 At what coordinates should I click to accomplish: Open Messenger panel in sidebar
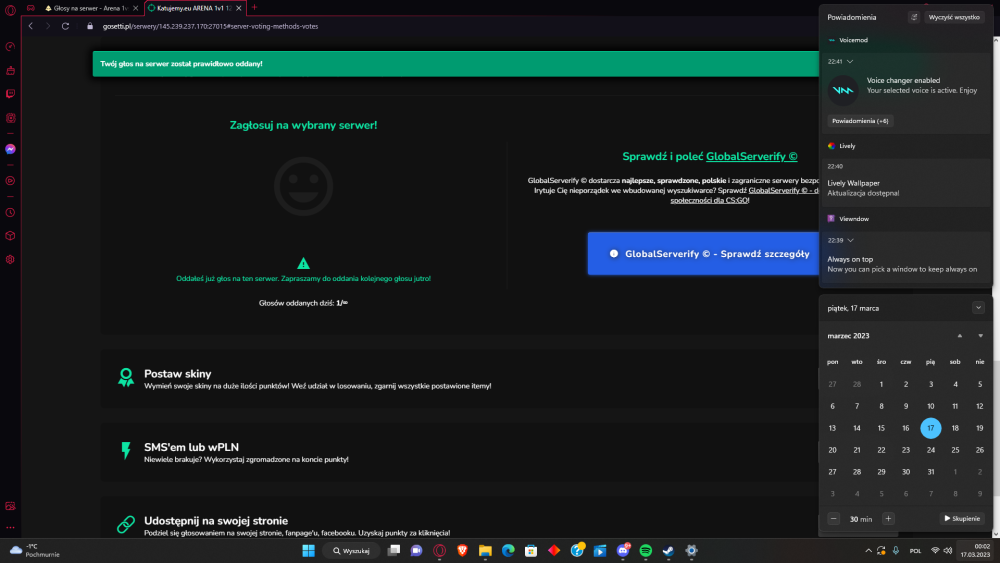(x=10, y=149)
